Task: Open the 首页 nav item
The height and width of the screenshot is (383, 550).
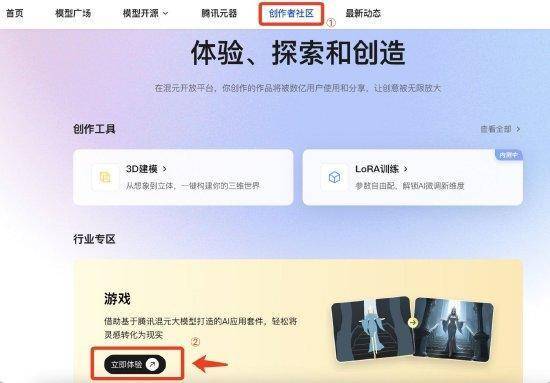Action: click(14, 13)
